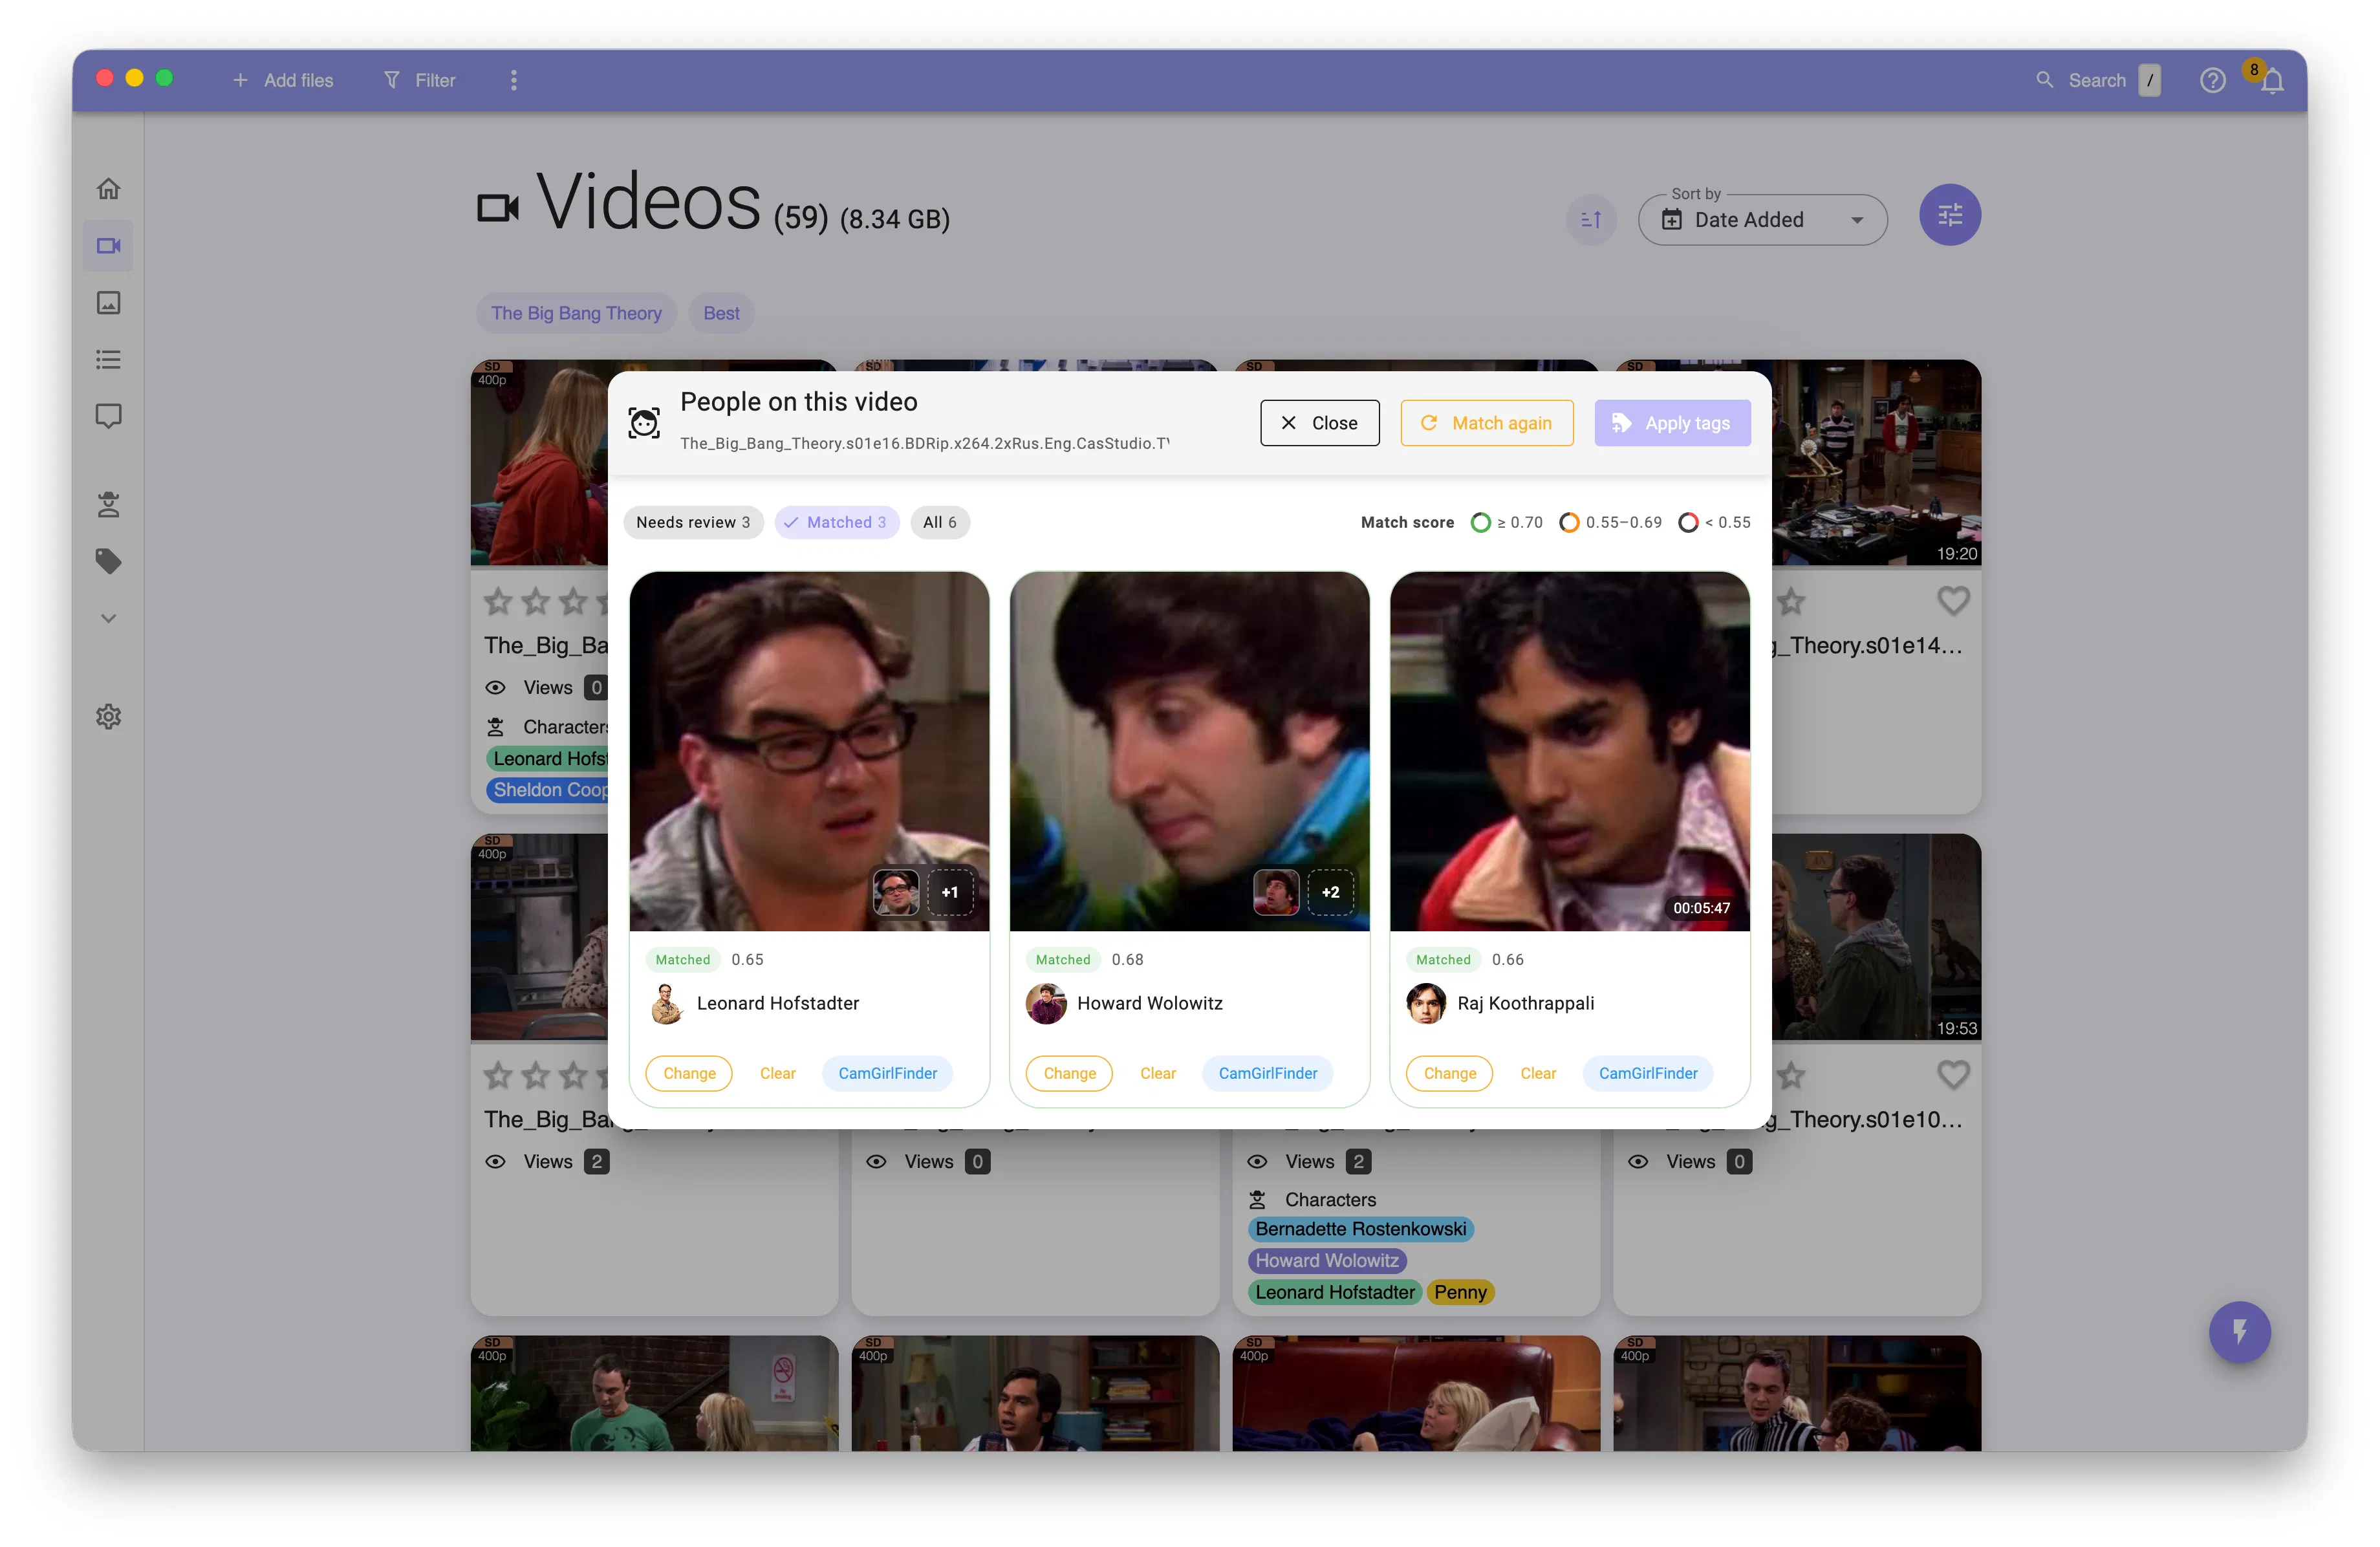
Task: Favorite the s01e10 video with heart icon
Action: point(1952,1075)
